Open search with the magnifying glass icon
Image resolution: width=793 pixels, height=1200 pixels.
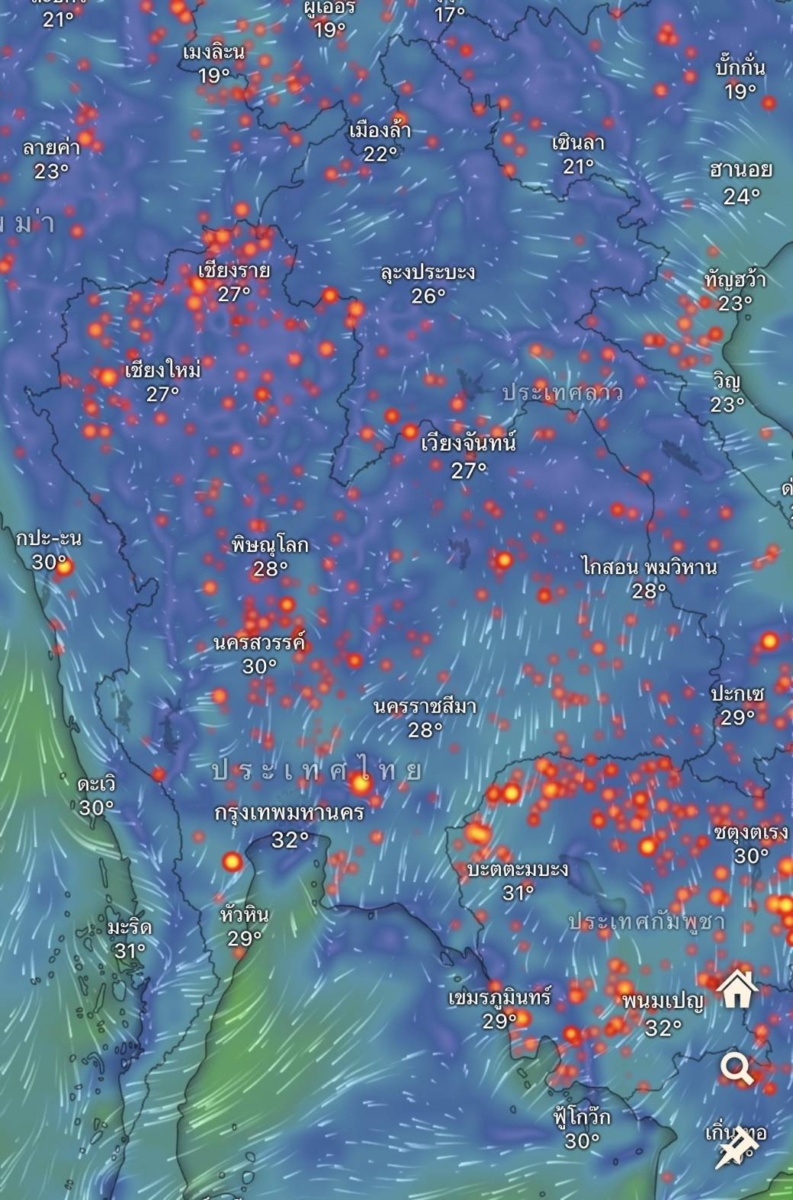737,1069
